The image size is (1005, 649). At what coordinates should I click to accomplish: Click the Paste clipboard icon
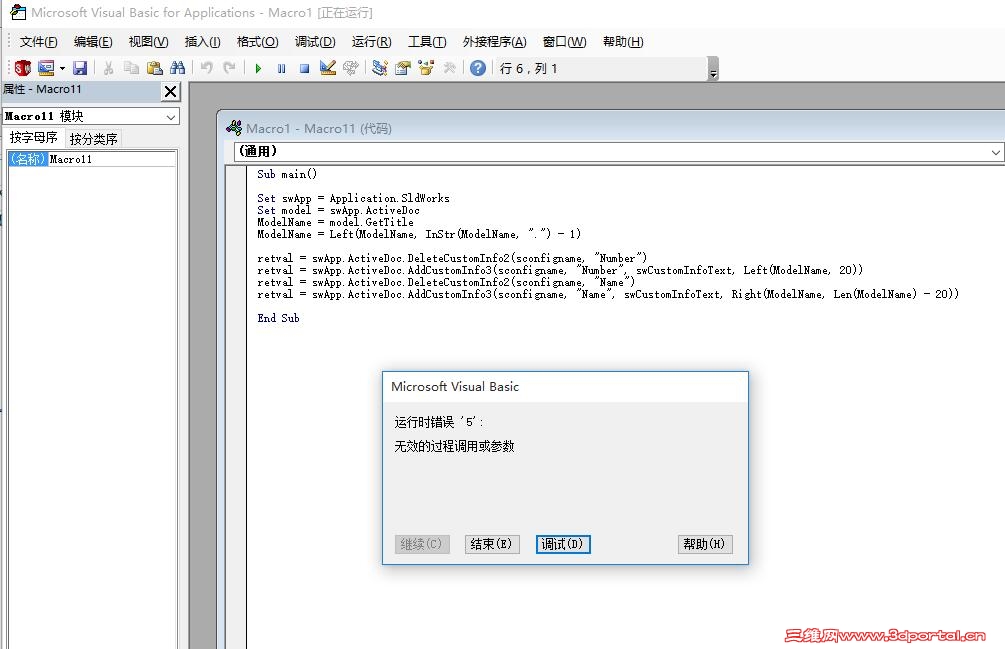[x=154, y=68]
